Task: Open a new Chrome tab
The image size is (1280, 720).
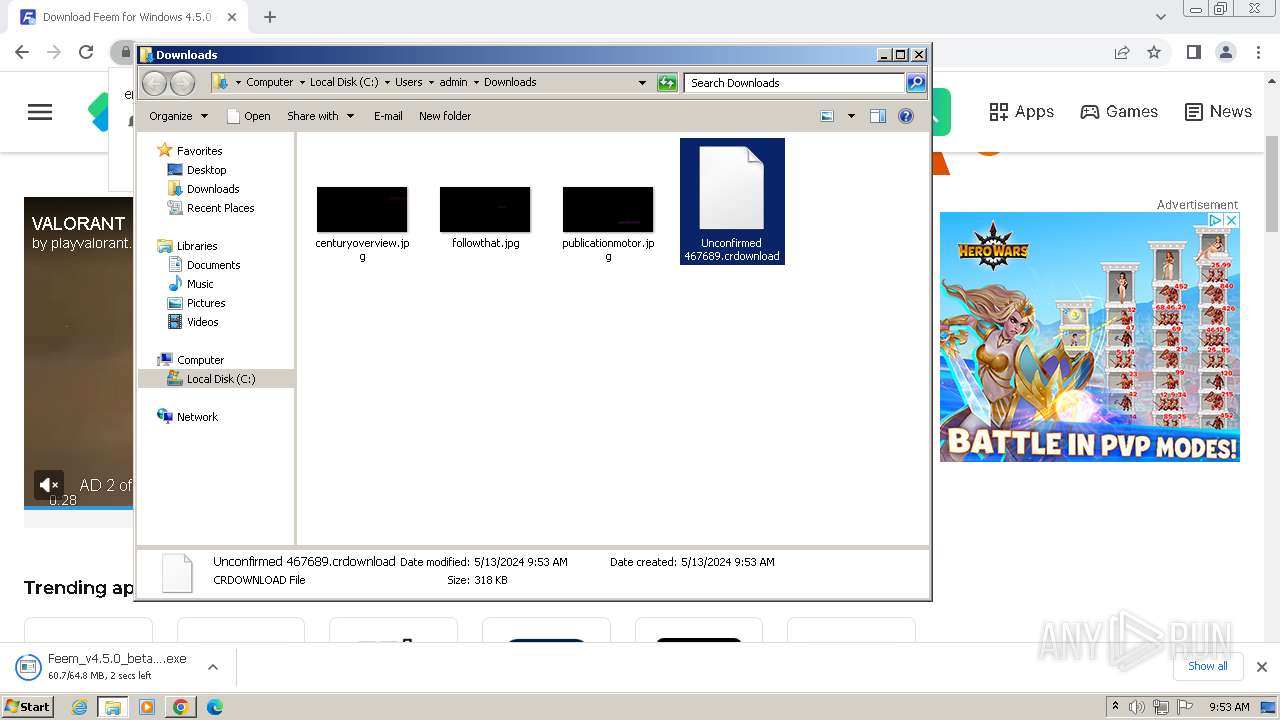Action: coord(270,17)
